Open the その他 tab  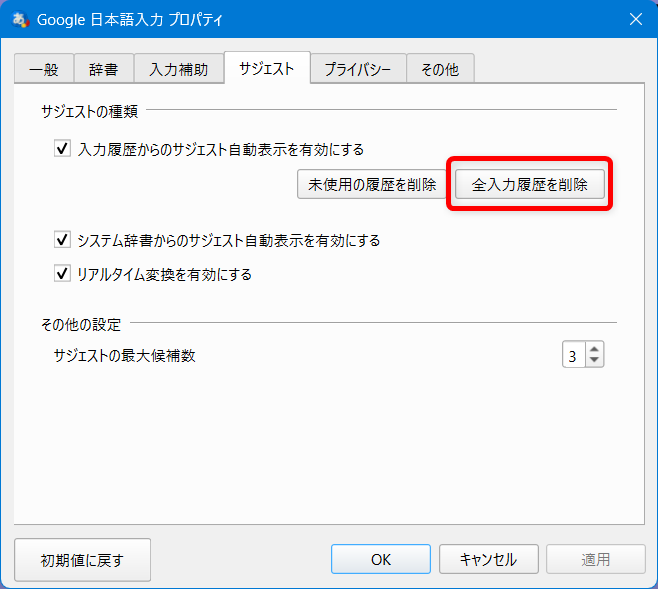coord(440,69)
